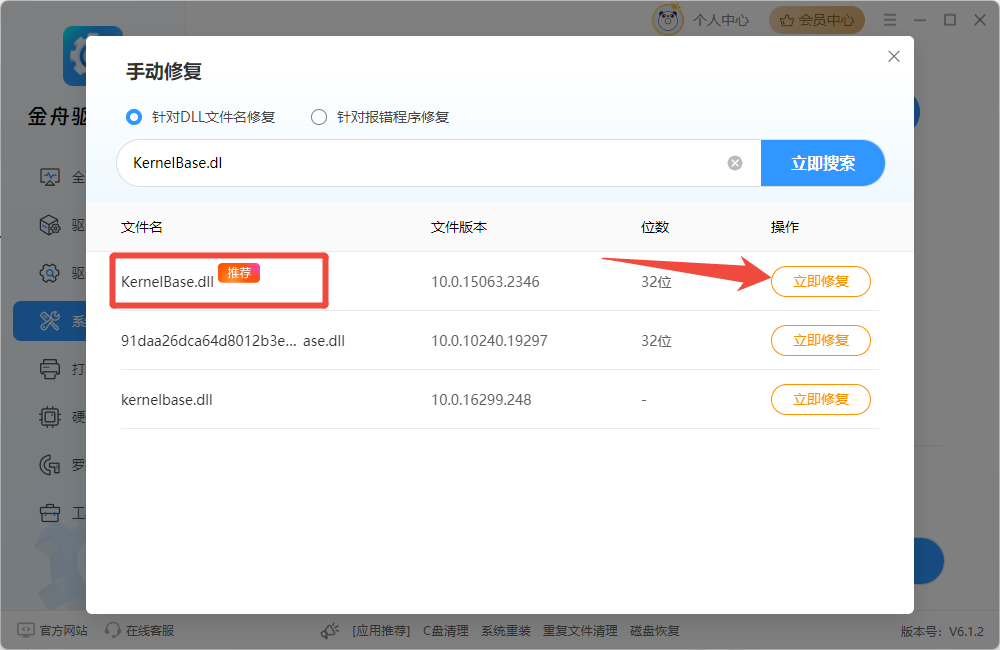The height and width of the screenshot is (650, 1000).
Task: Close the 手动修复 dialog
Action: (x=893, y=57)
